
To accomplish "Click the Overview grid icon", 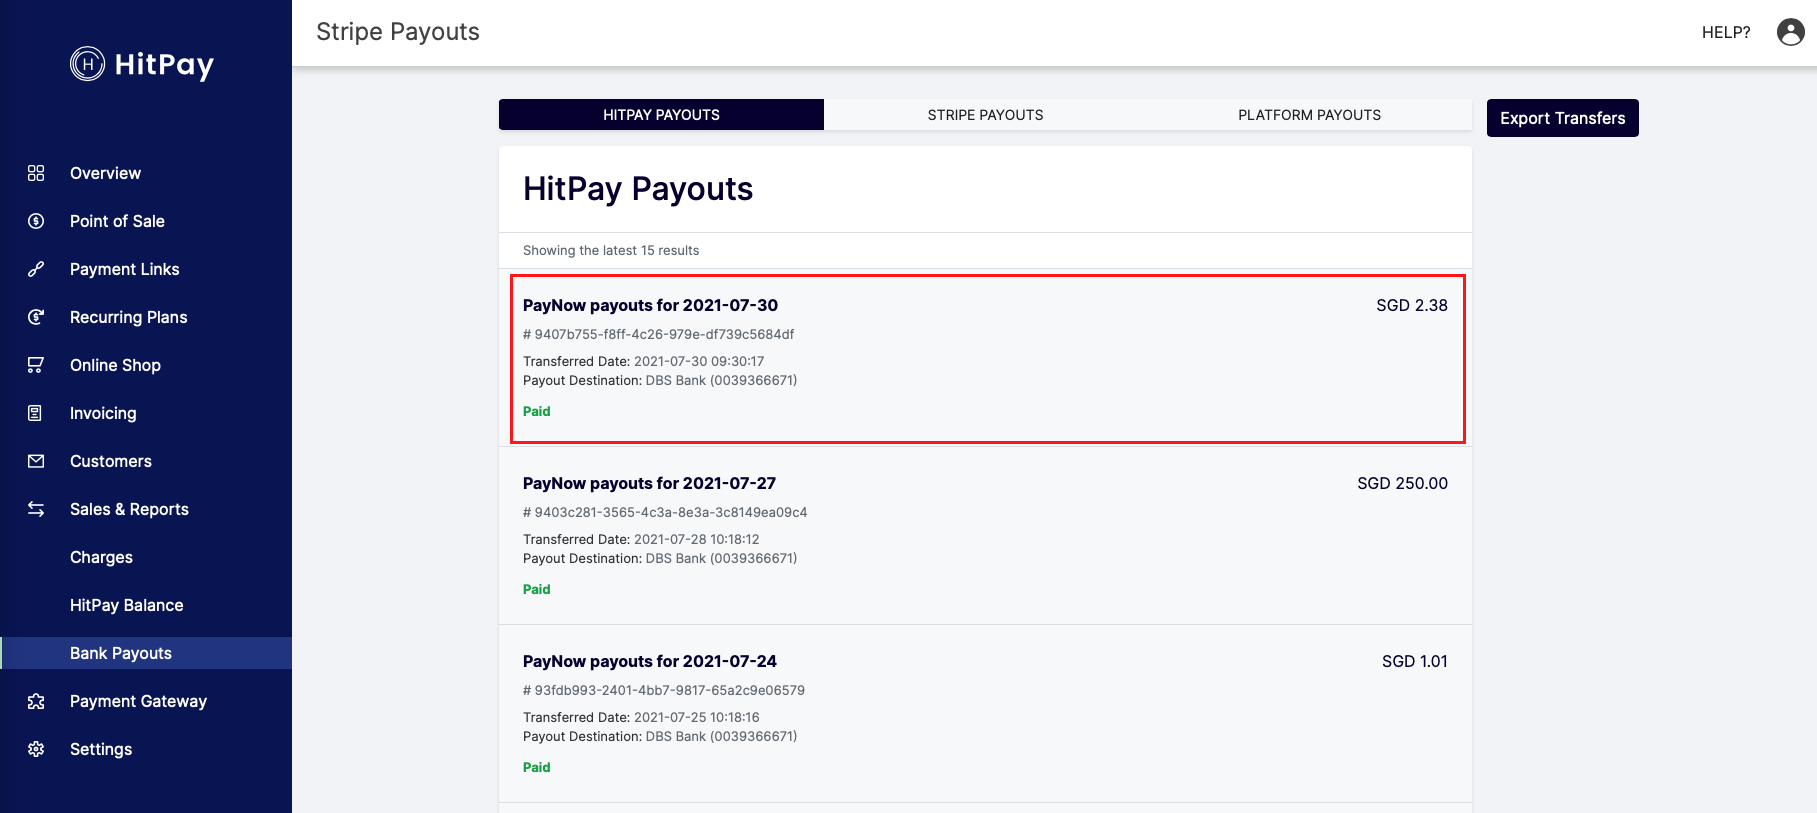I will pos(36,173).
